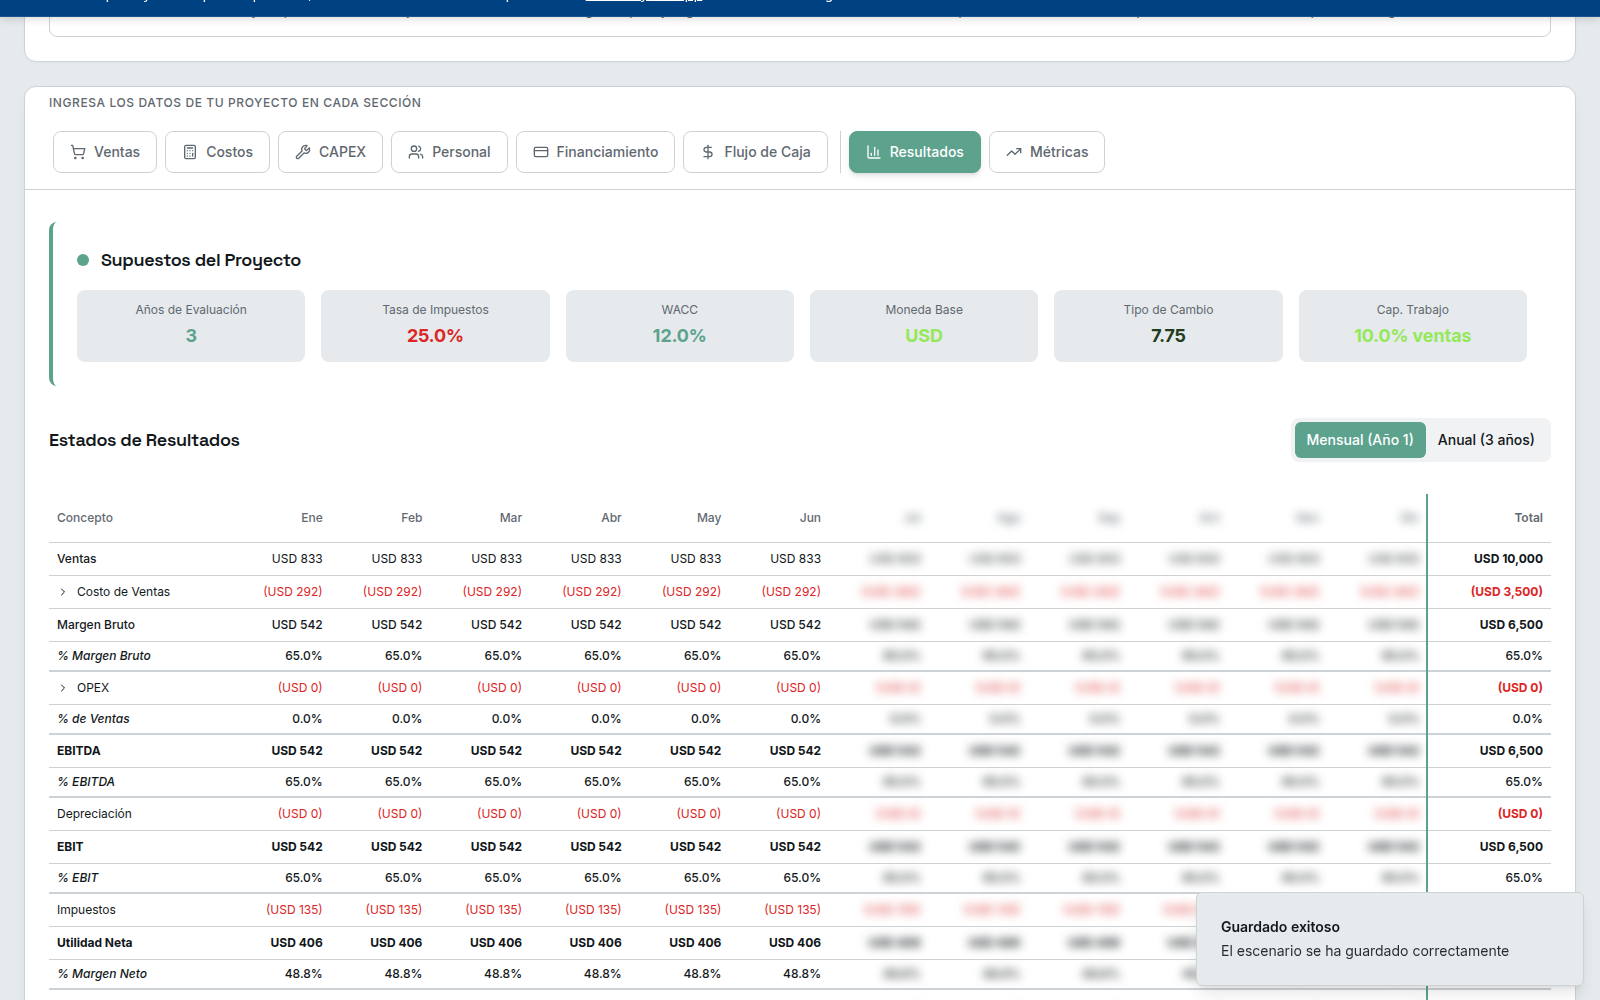The width and height of the screenshot is (1600, 1000).
Task: Click the Jun column header
Action: (x=810, y=518)
